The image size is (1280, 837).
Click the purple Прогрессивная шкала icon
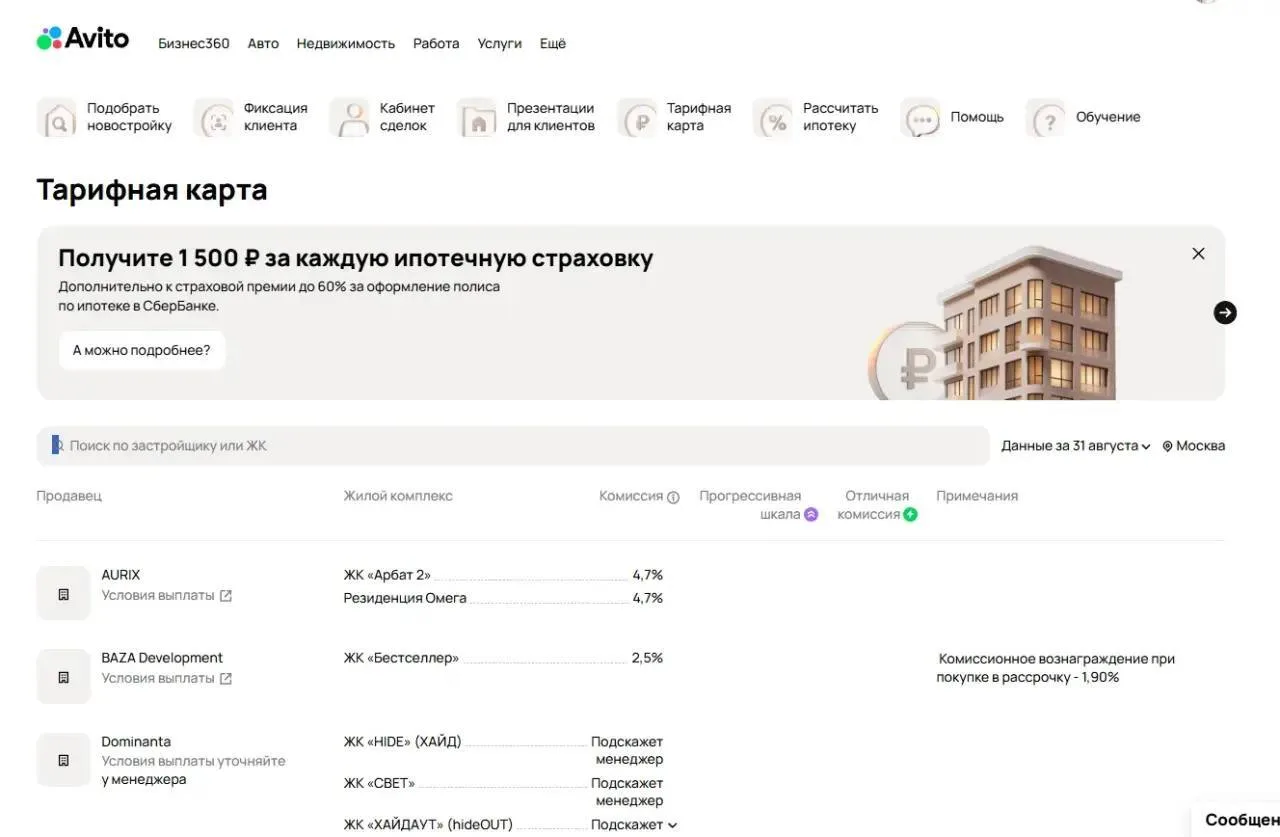click(x=811, y=514)
